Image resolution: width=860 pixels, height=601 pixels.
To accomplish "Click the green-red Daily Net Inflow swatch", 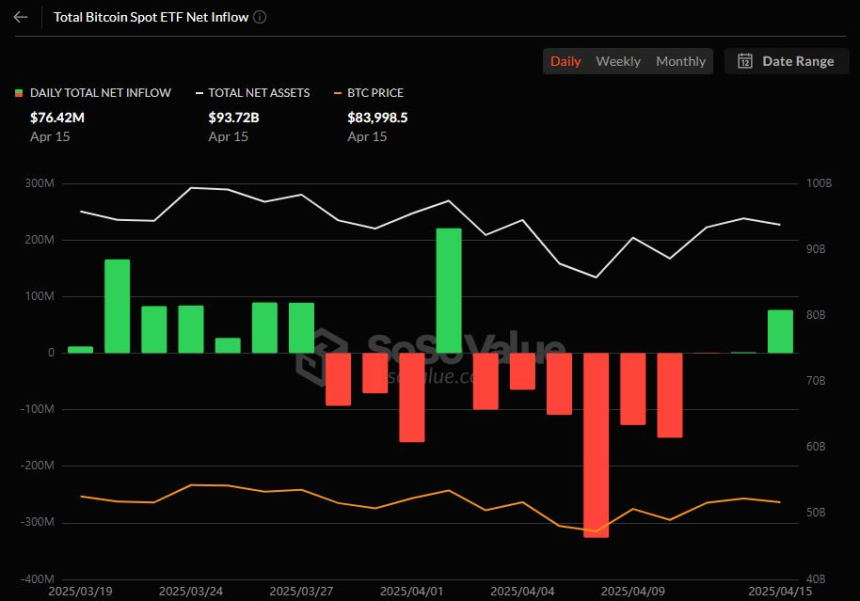I will [x=18, y=93].
